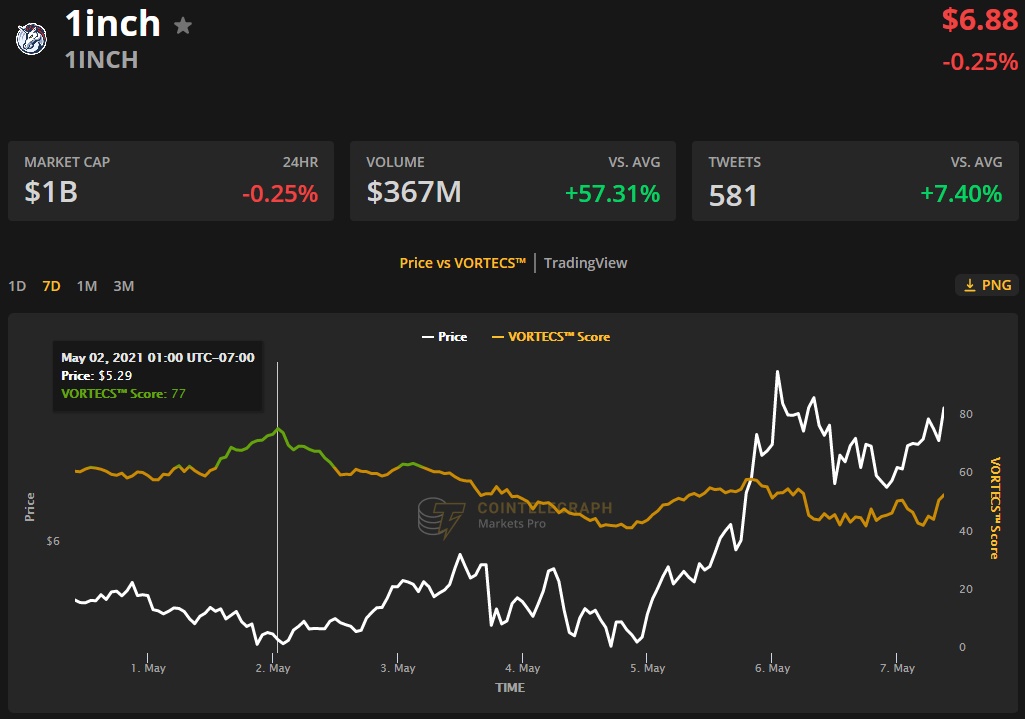Image resolution: width=1025 pixels, height=719 pixels.
Task: Open the Price vs VORTECS™ chart tab
Action: click(463, 263)
